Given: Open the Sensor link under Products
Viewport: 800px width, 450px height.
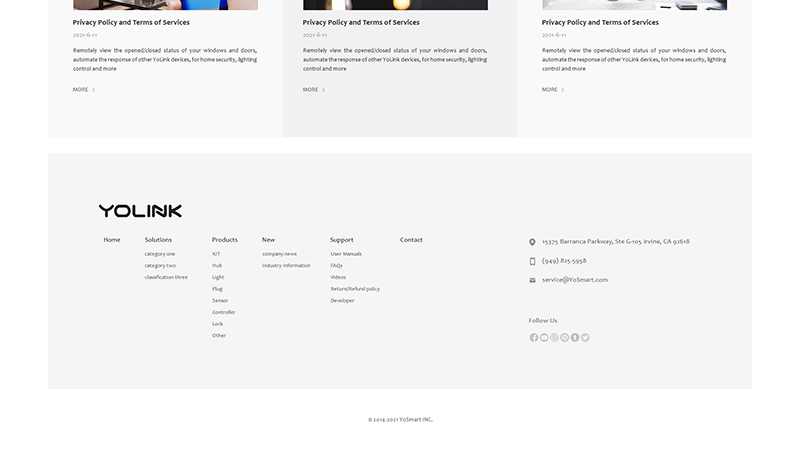Looking at the screenshot, I should pyautogui.click(x=220, y=301).
